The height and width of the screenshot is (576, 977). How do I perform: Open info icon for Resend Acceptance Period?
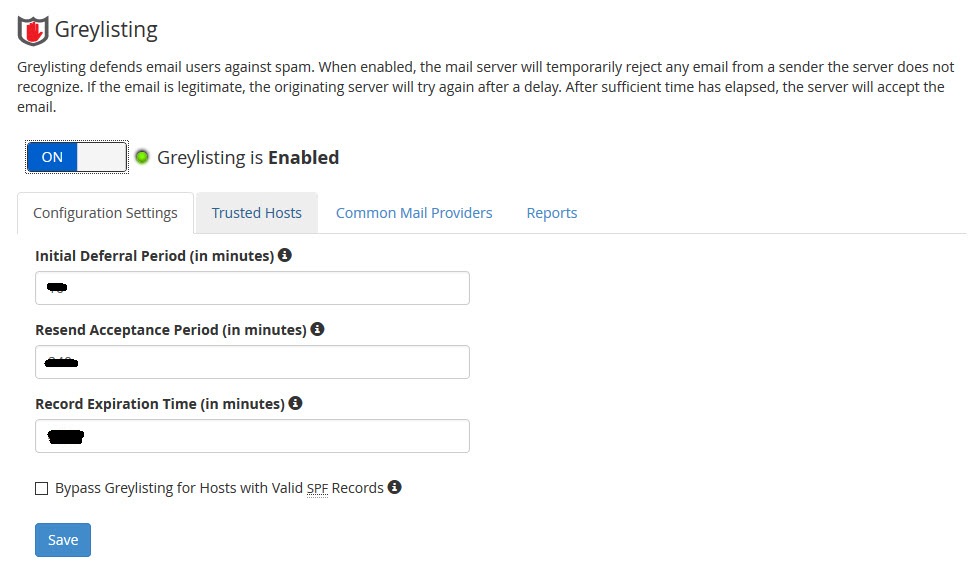point(317,329)
